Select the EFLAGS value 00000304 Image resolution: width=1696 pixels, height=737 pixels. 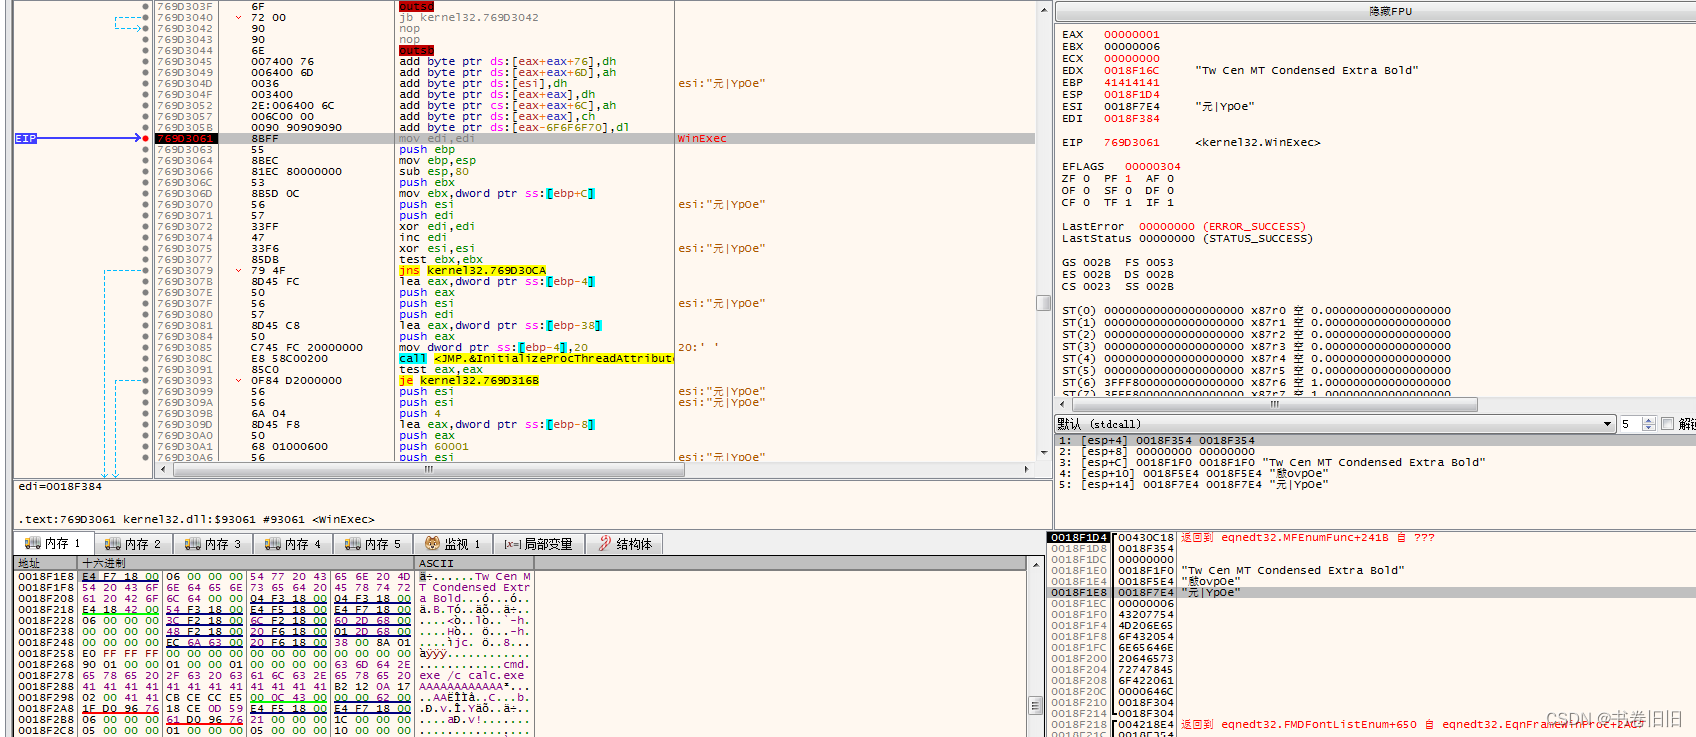1153,167
